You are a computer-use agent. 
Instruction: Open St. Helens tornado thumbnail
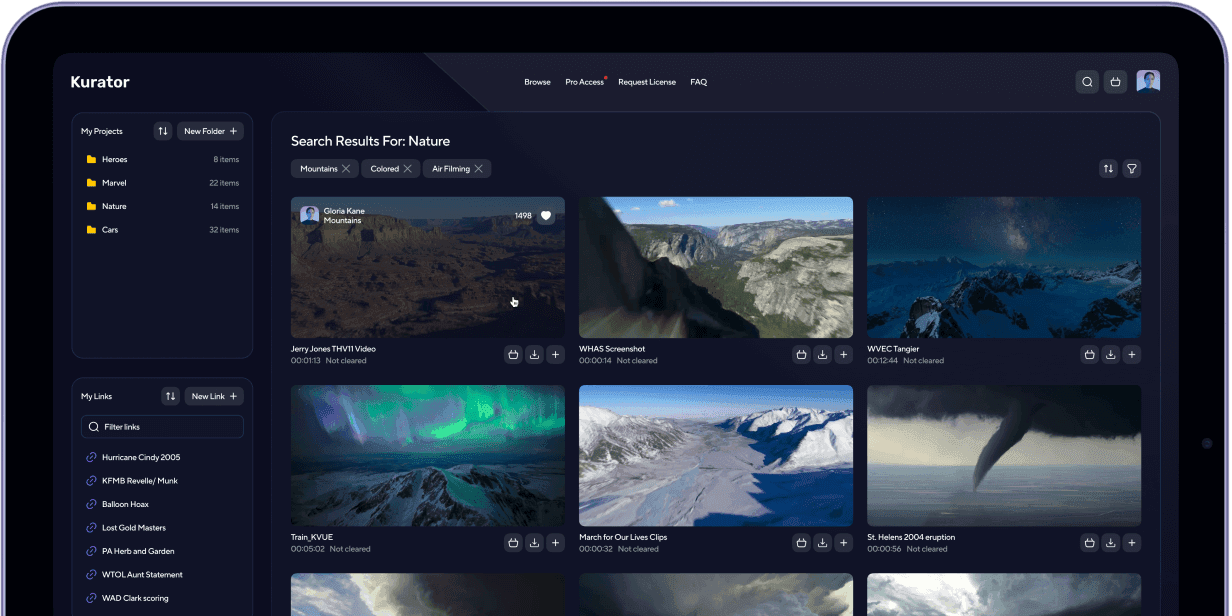pyautogui.click(x=1004, y=456)
